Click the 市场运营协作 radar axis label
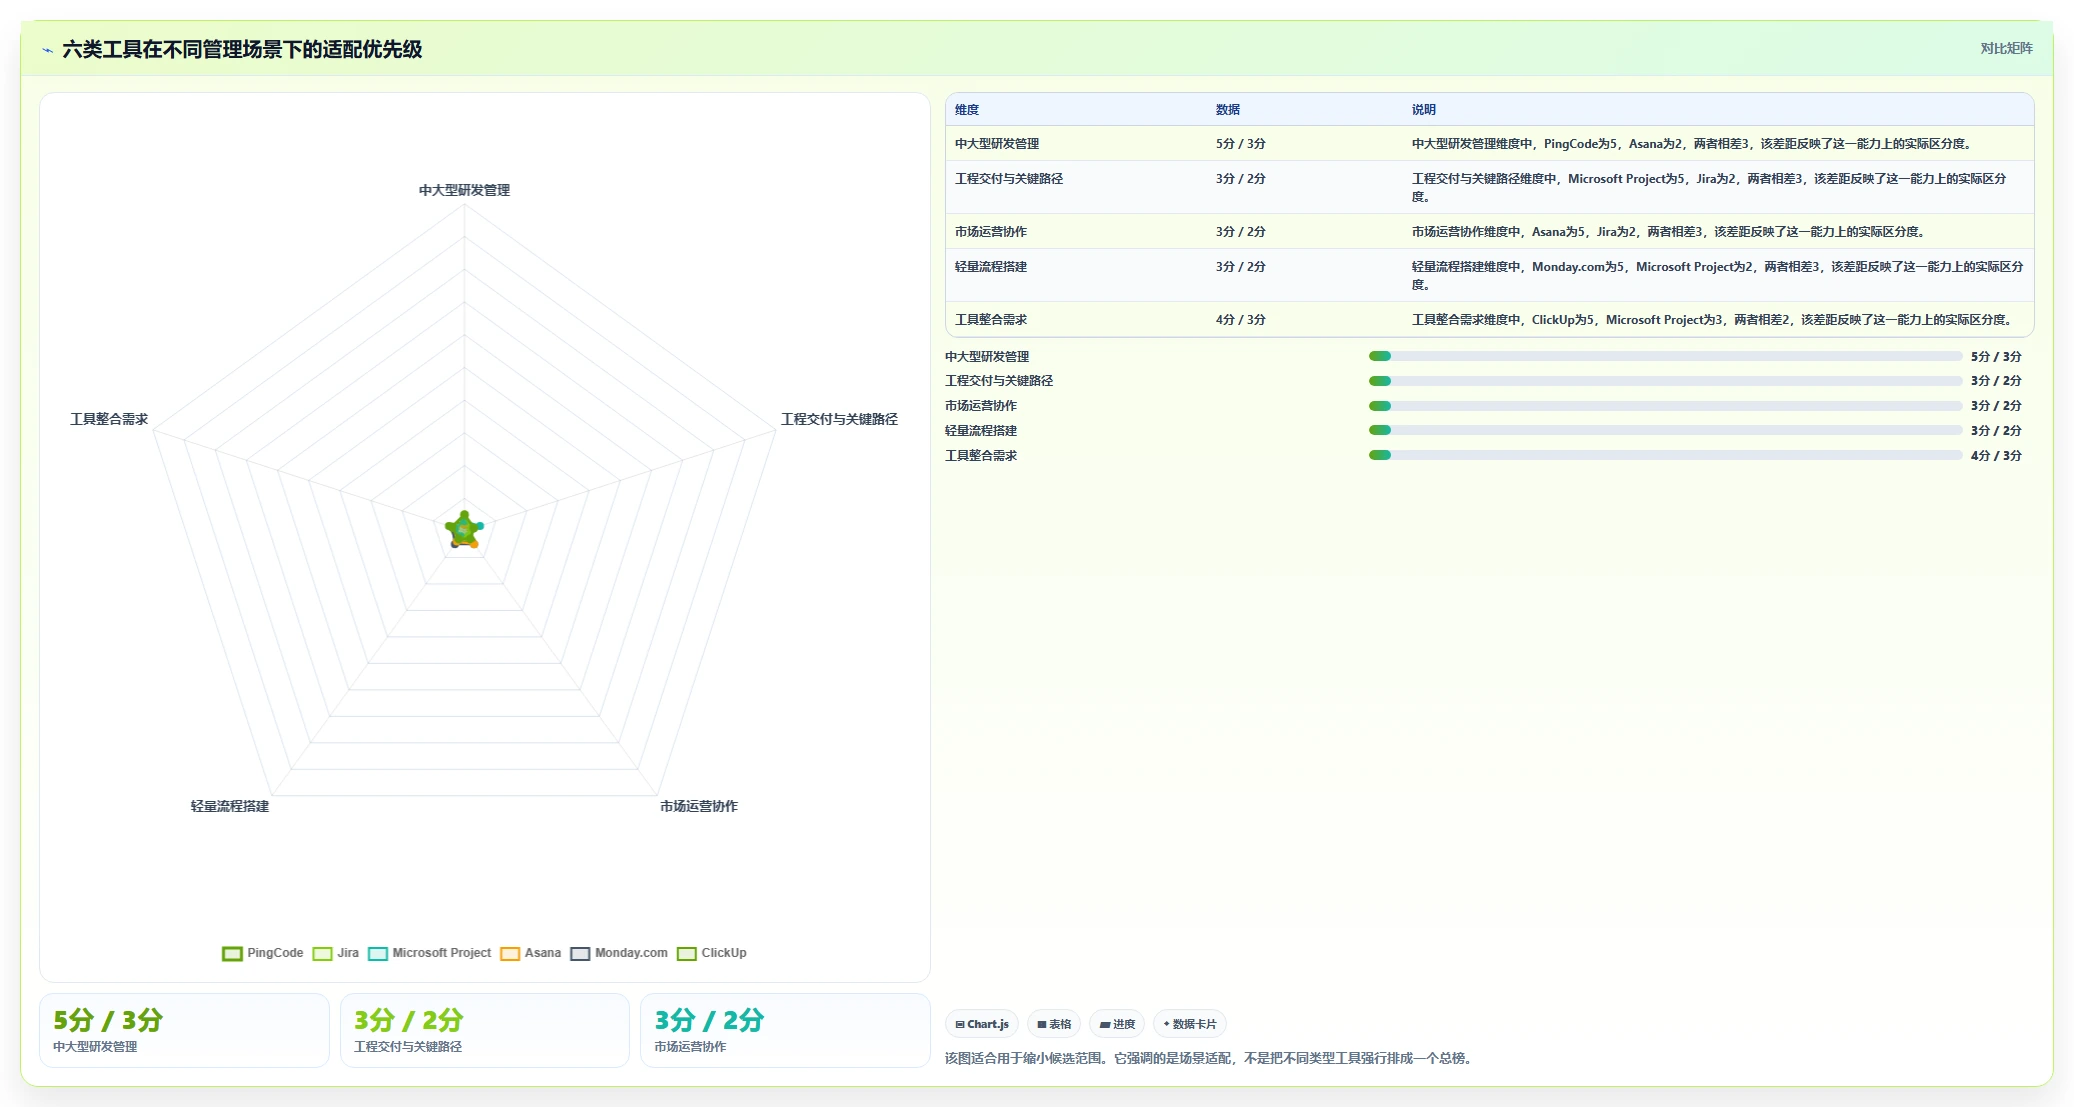This screenshot has height=1107, width=2074. [x=699, y=806]
